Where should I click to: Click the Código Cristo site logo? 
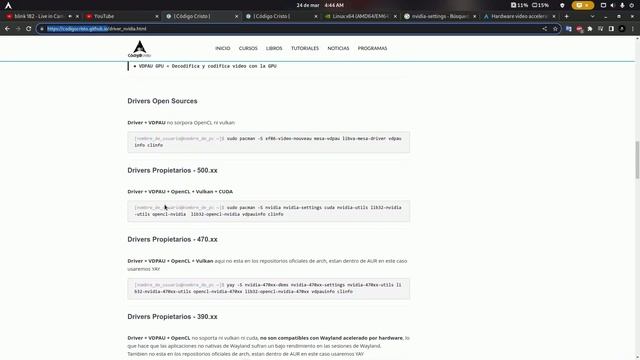click(x=139, y=49)
